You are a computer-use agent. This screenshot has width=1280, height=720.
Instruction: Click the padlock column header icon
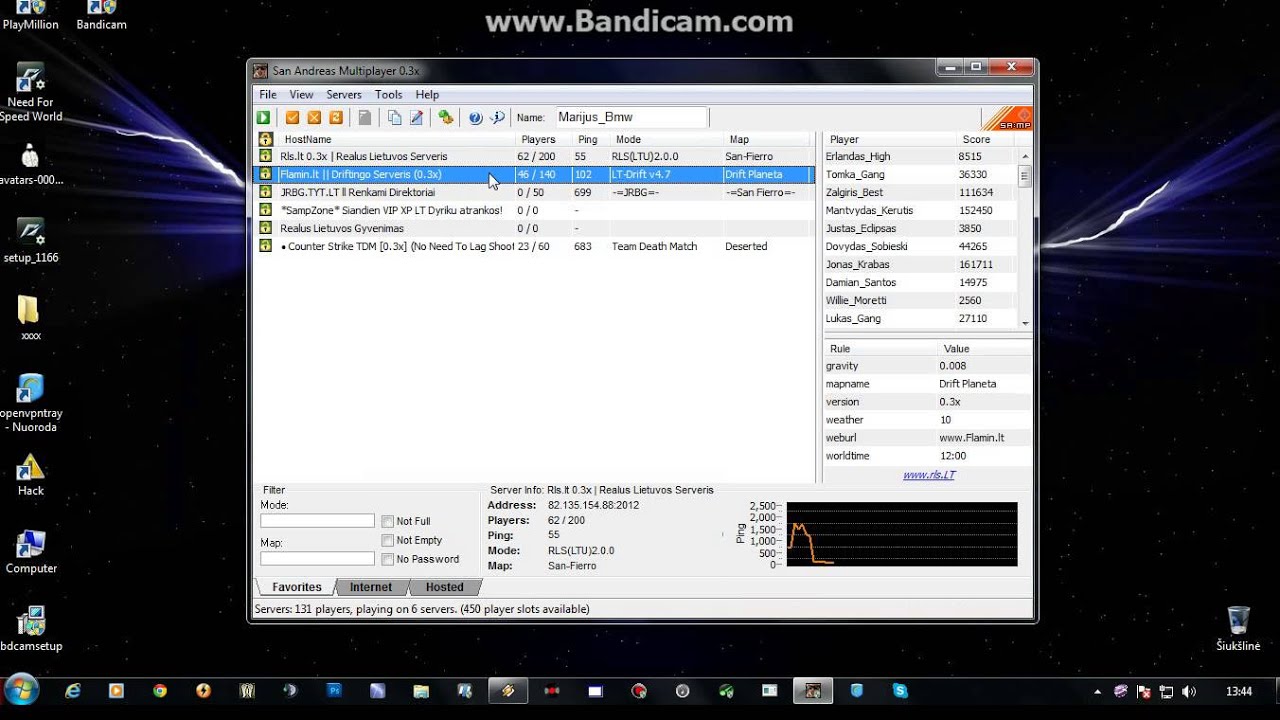(265, 140)
